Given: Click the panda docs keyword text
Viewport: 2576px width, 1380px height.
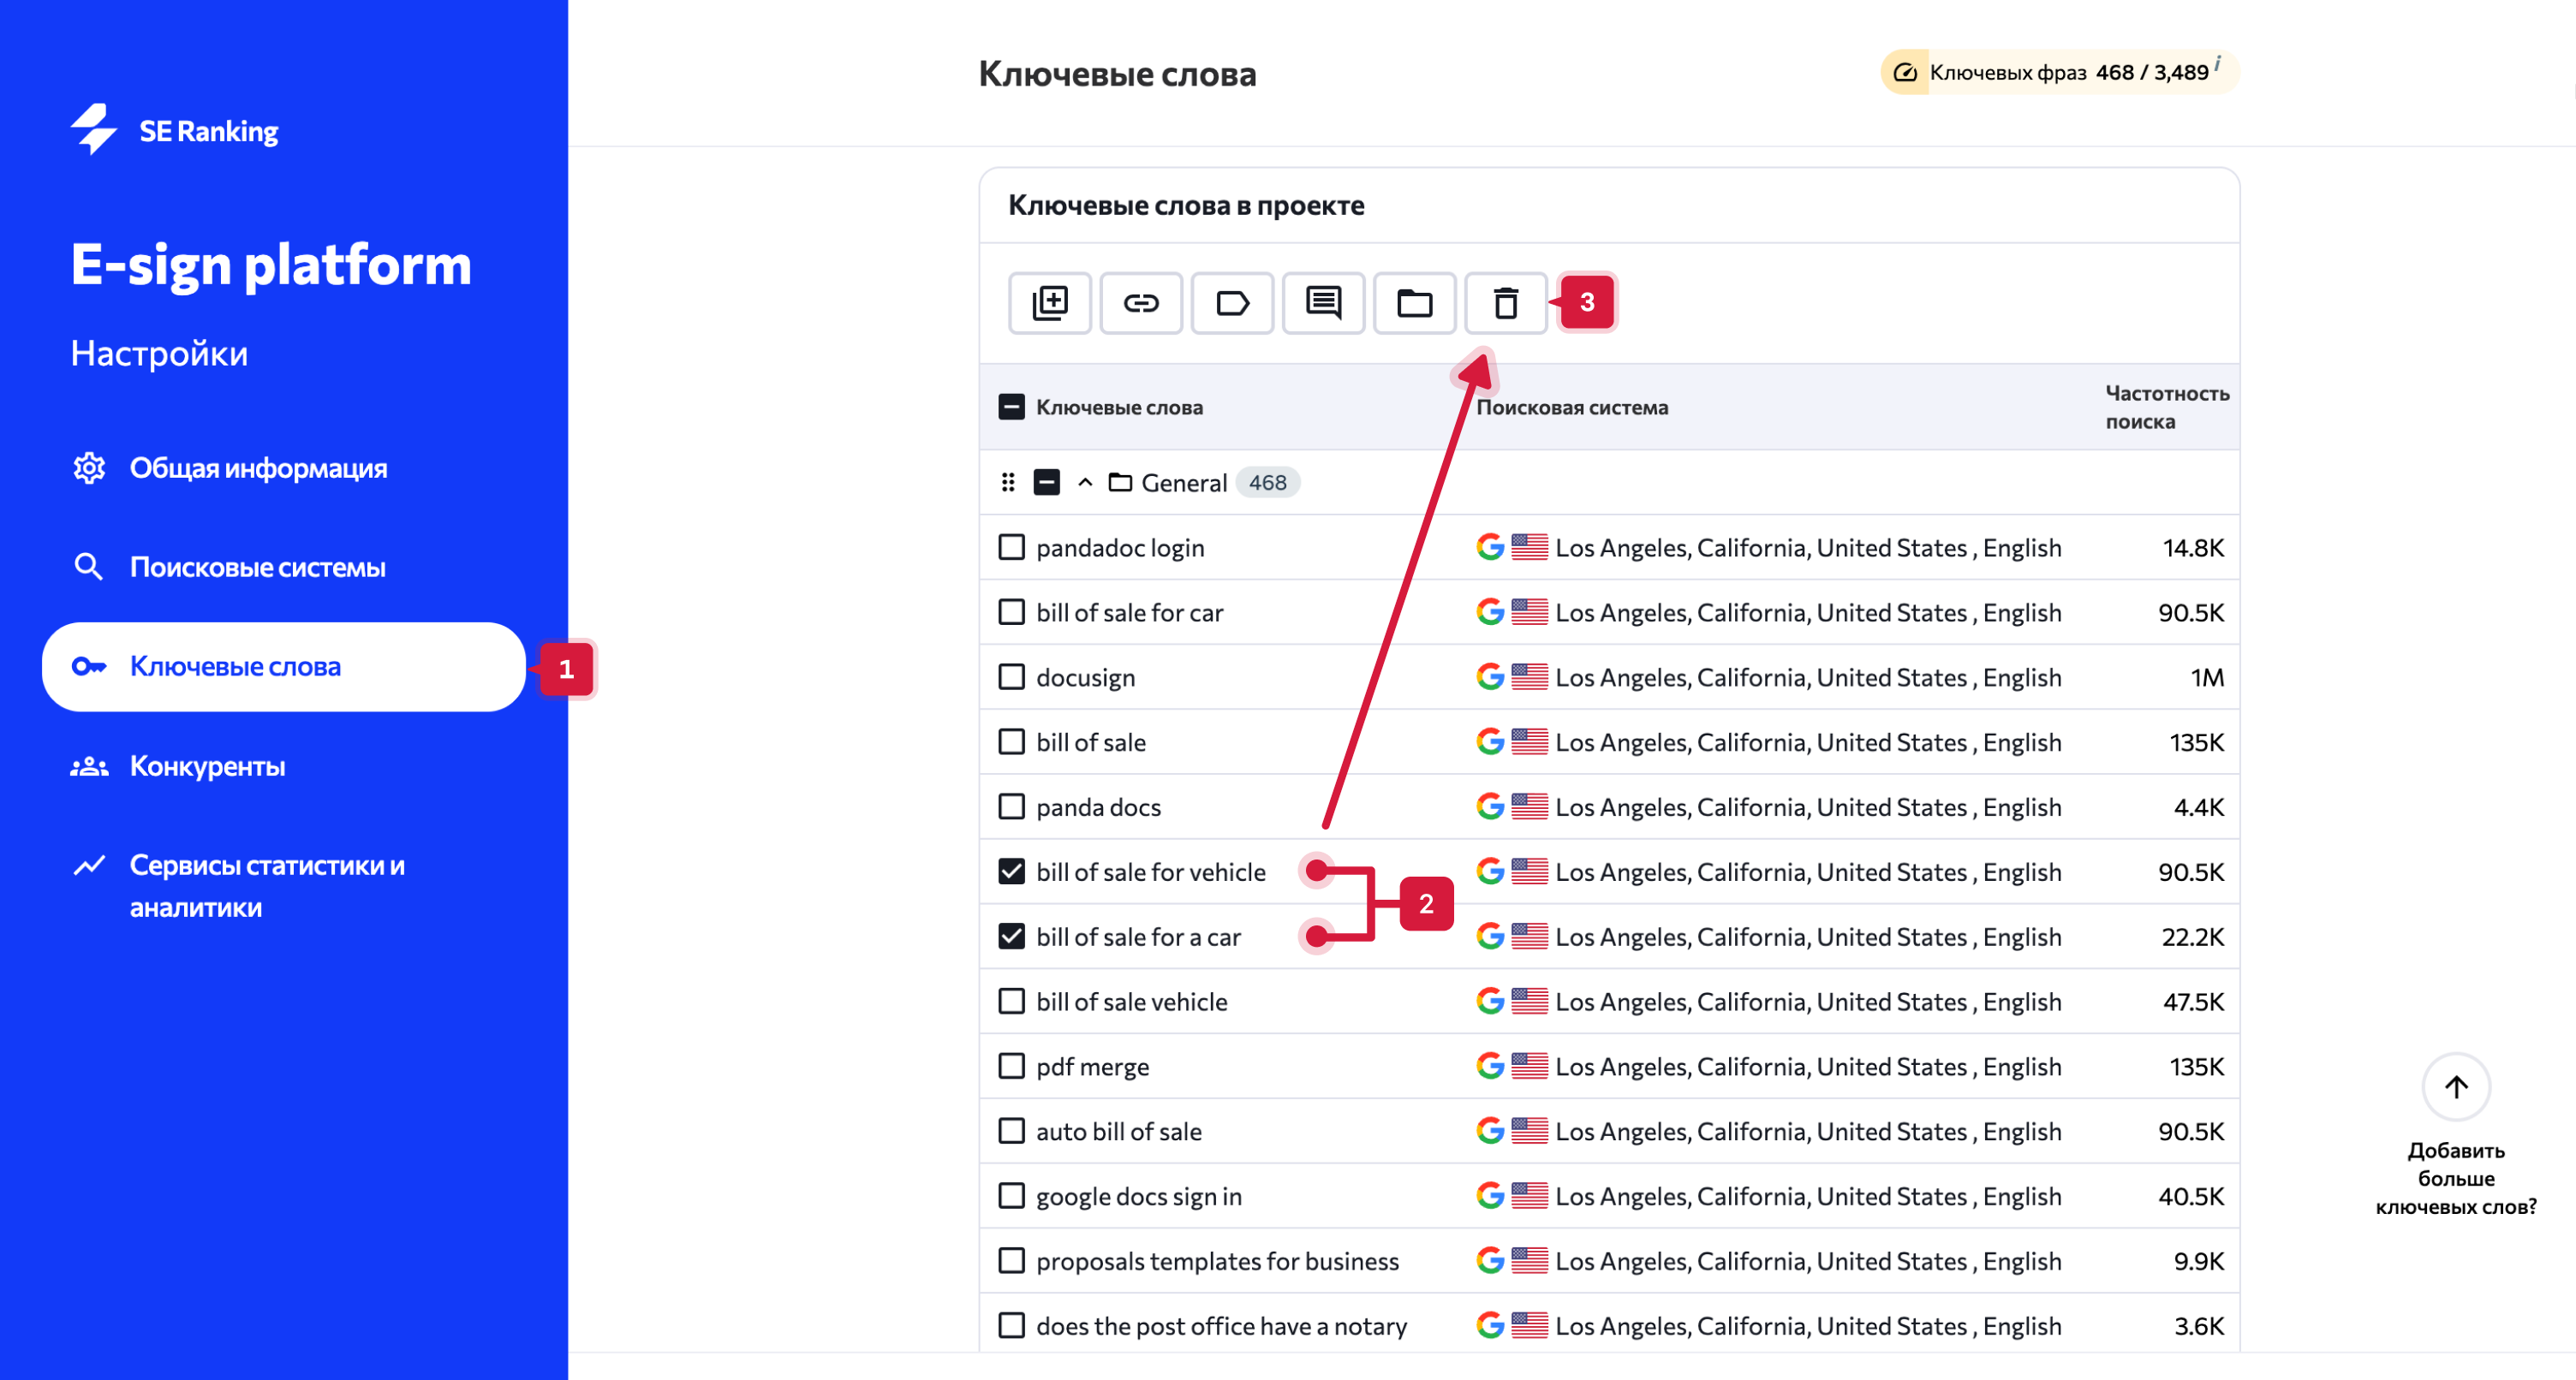Looking at the screenshot, I should pos(1098,807).
